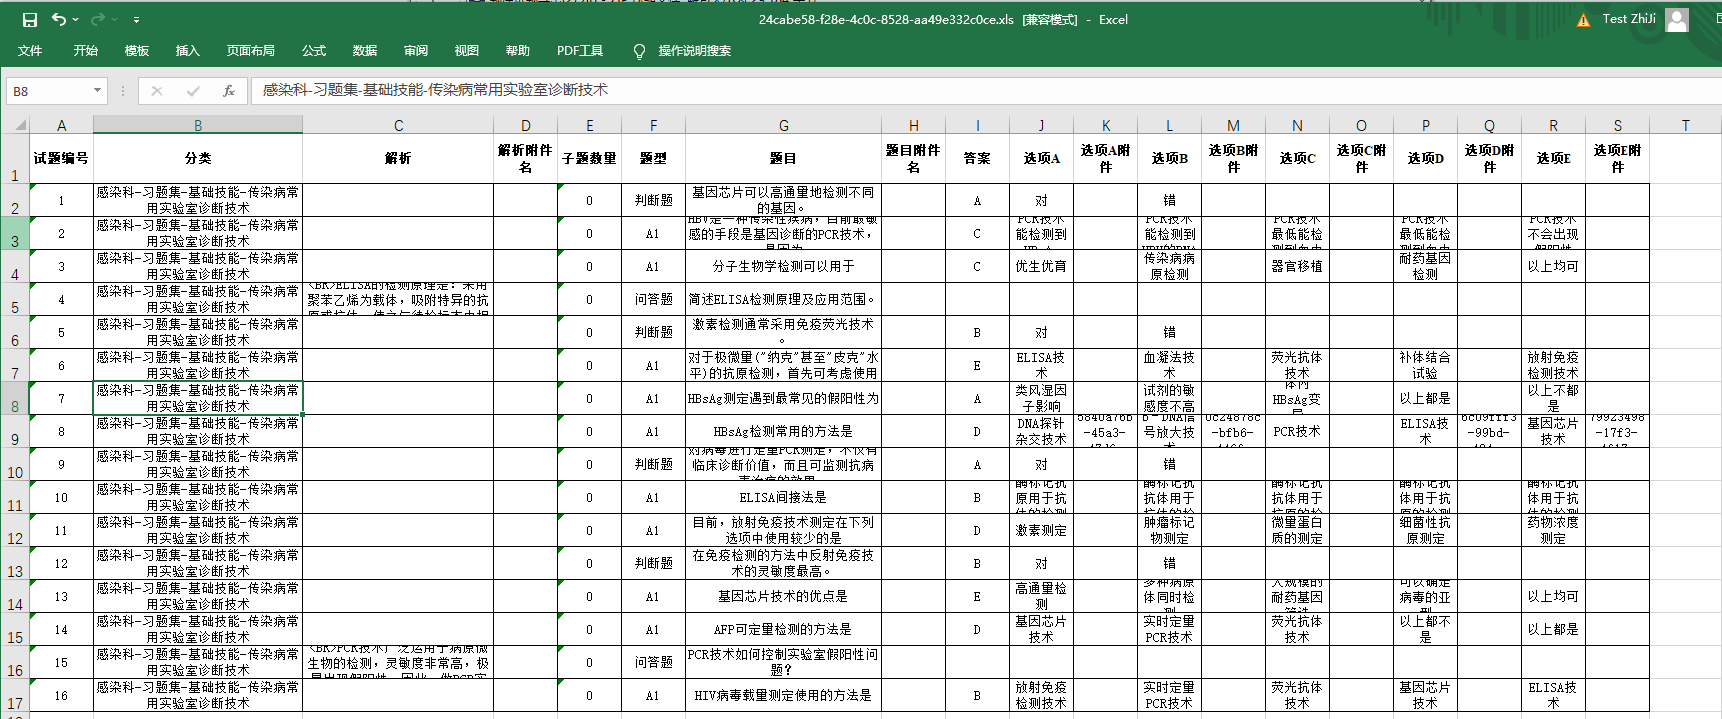
Task: Click cell ELISA间接法是
Action: click(783, 497)
